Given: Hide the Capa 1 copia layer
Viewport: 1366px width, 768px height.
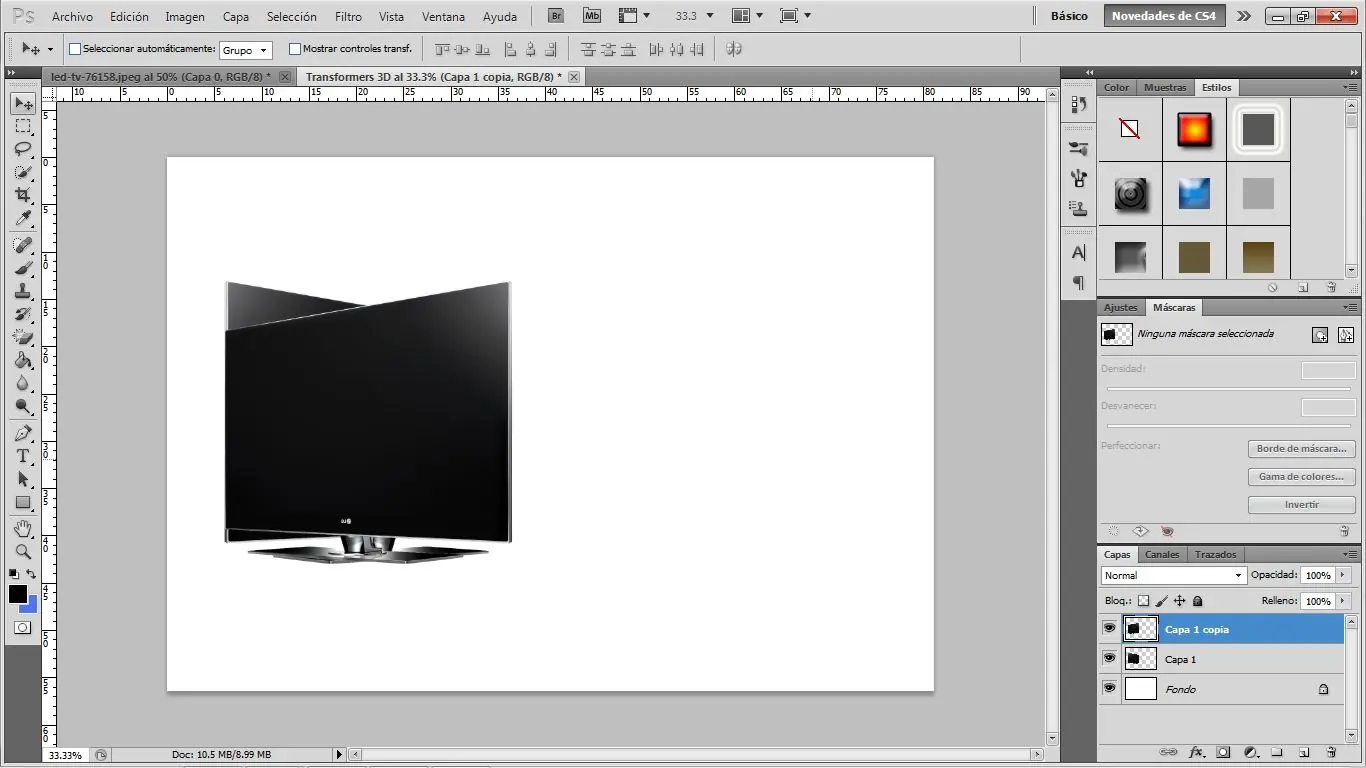Looking at the screenshot, I should [x=1109, y=628].
